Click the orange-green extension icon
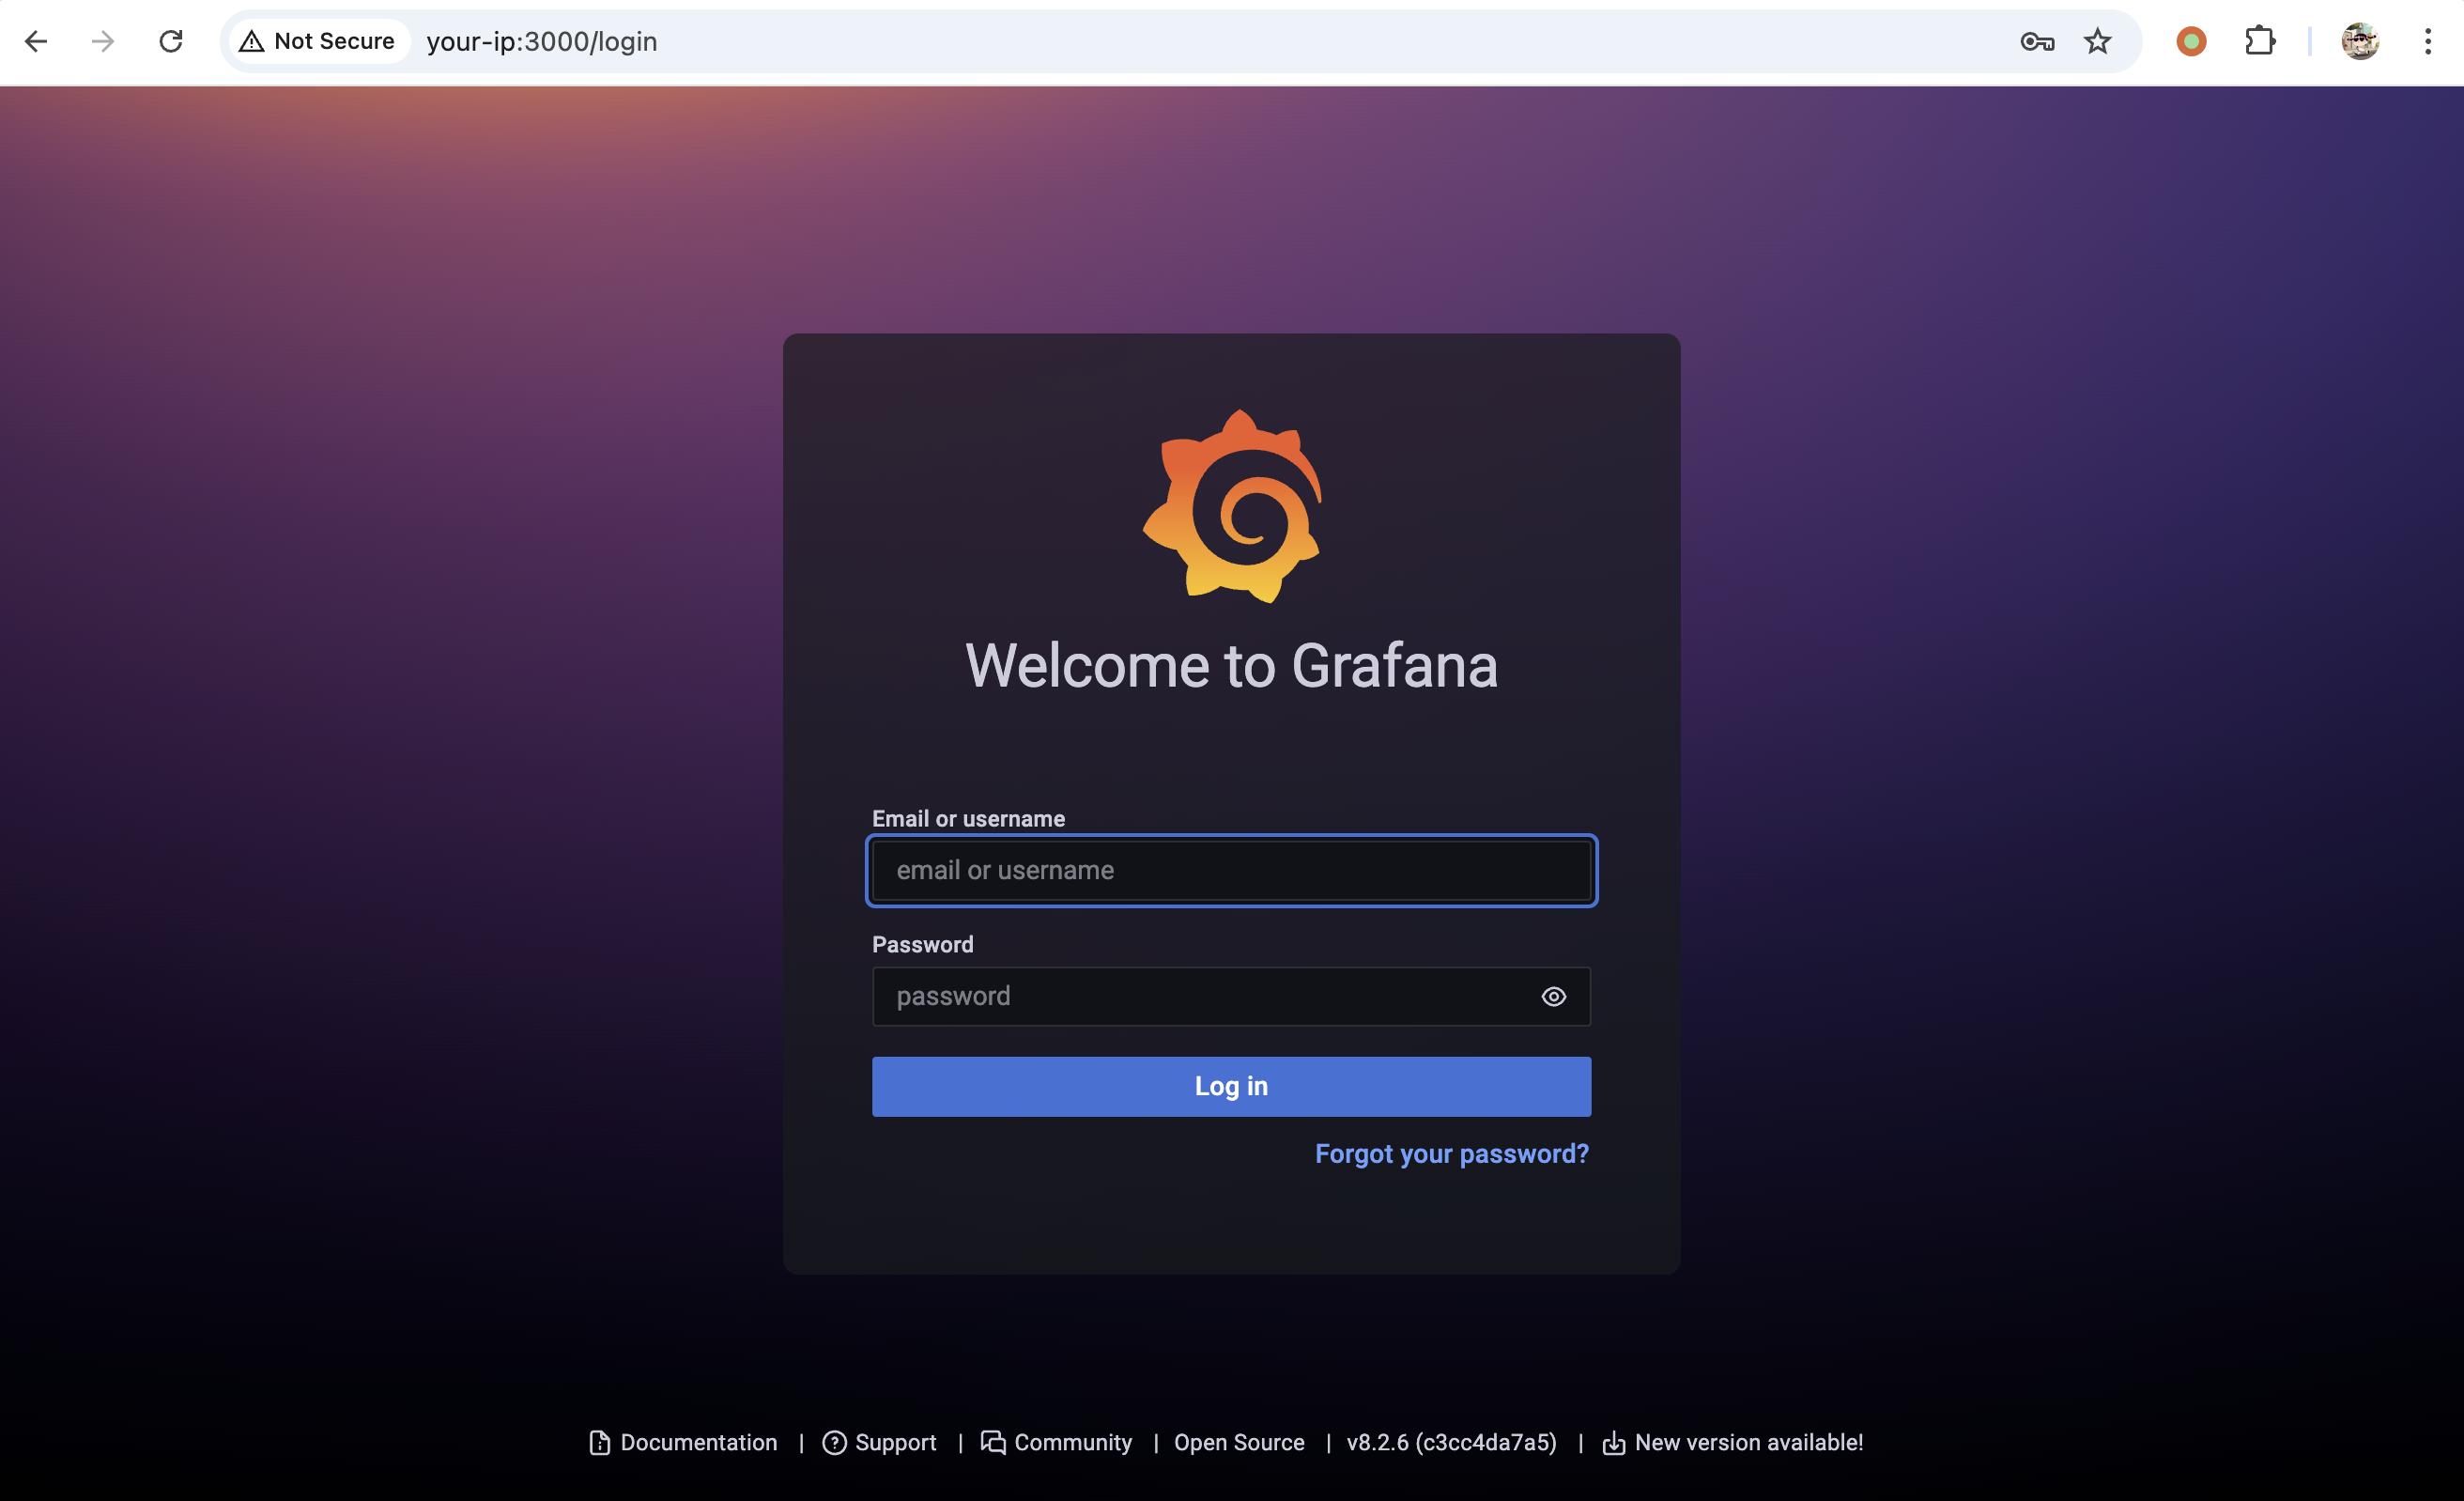Viewport: 2464px width, 1501px height. tap(2191, 41)
